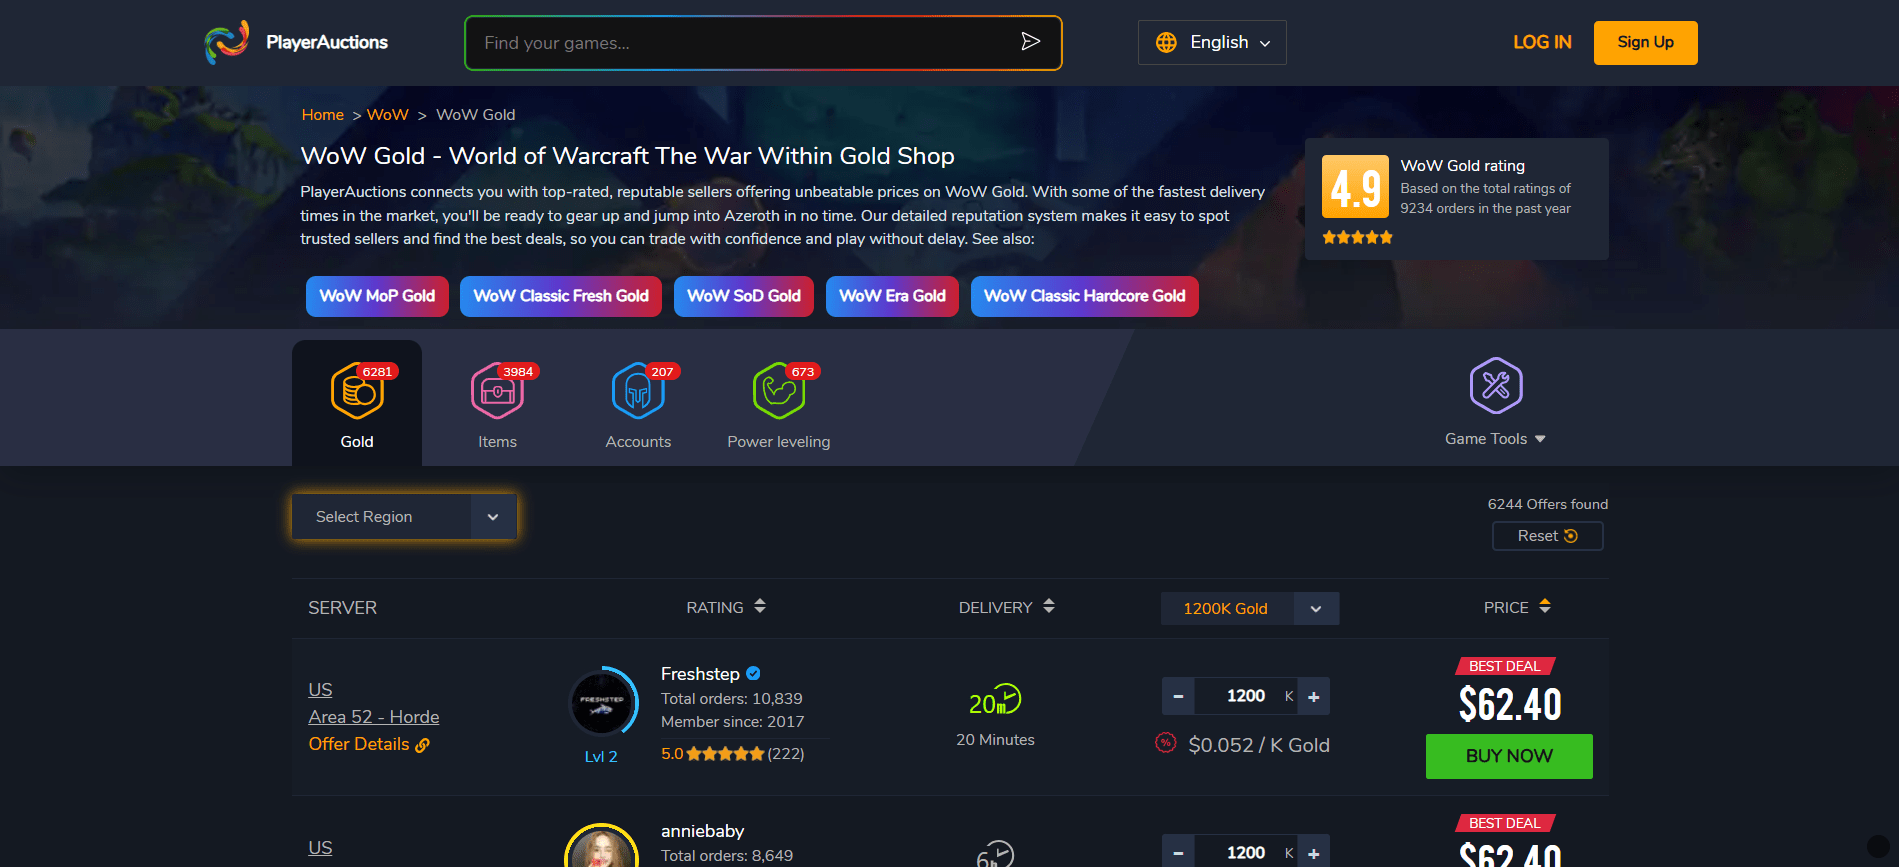Open the Items chest icon
The image size is (1899, 867).
point(497,391)
